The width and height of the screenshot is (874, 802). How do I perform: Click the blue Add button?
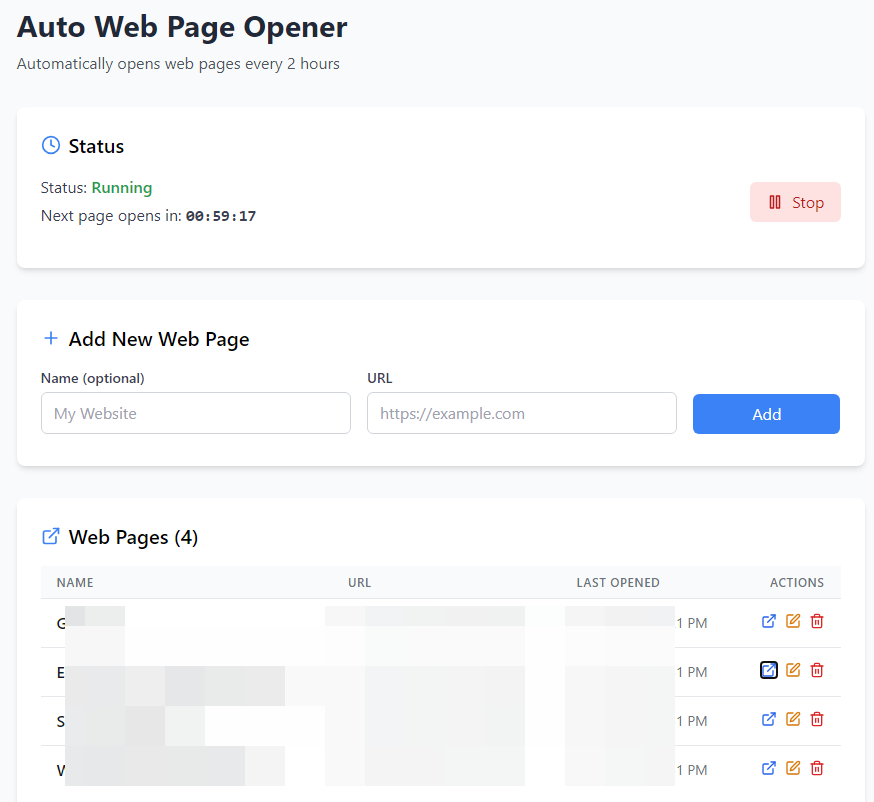pos(766,414)
